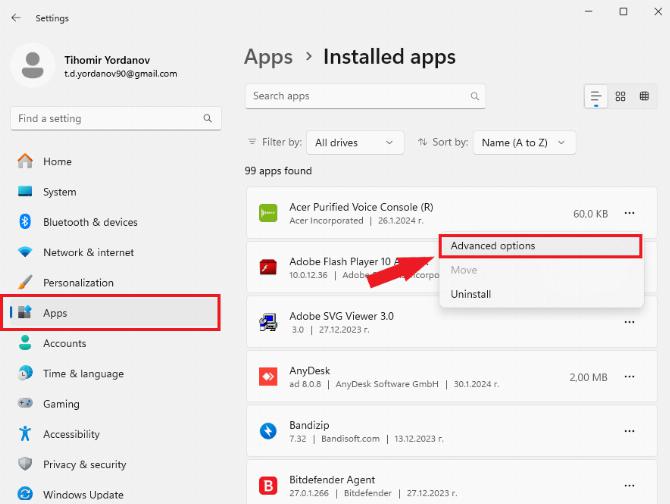Select the Adobe SVG Viewer 3.0 name
670x504 pixels.
click(341, 316)
